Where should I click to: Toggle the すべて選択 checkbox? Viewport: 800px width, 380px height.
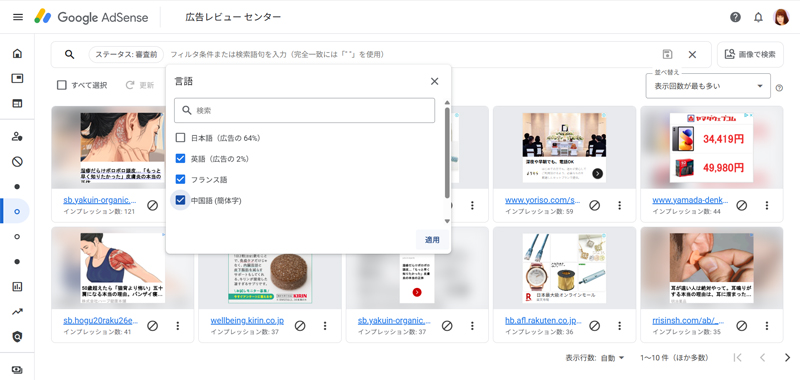click(62, 85)
